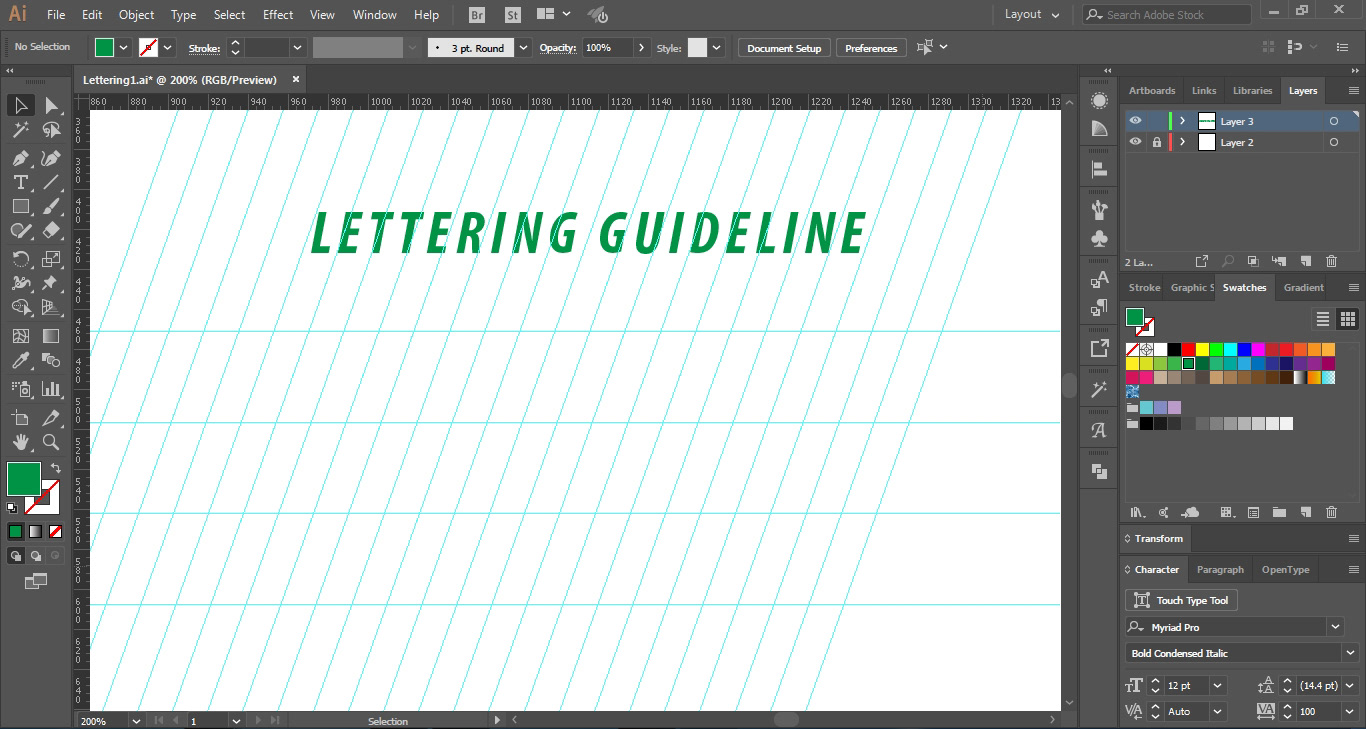Select the Hand tool
This screenshot has width=1366, height=729.
click(x=20, y=442)
